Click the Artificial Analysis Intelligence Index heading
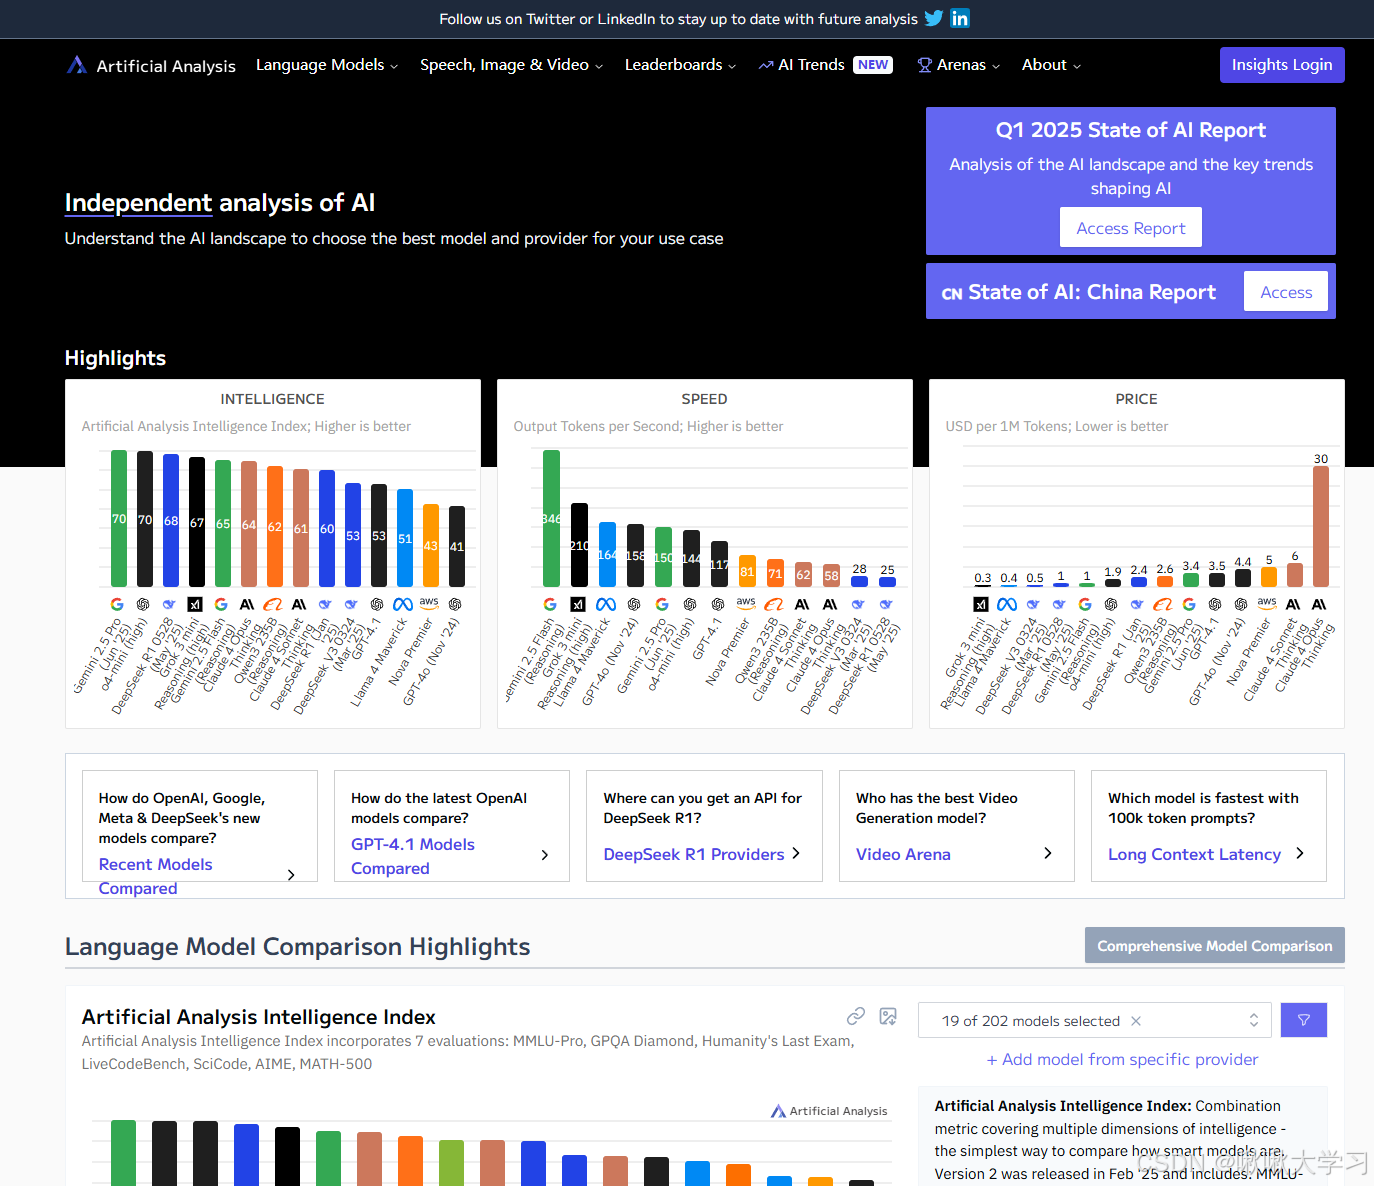The height and width of the screenshot is (1186, 1374). tap(259, 1017)
